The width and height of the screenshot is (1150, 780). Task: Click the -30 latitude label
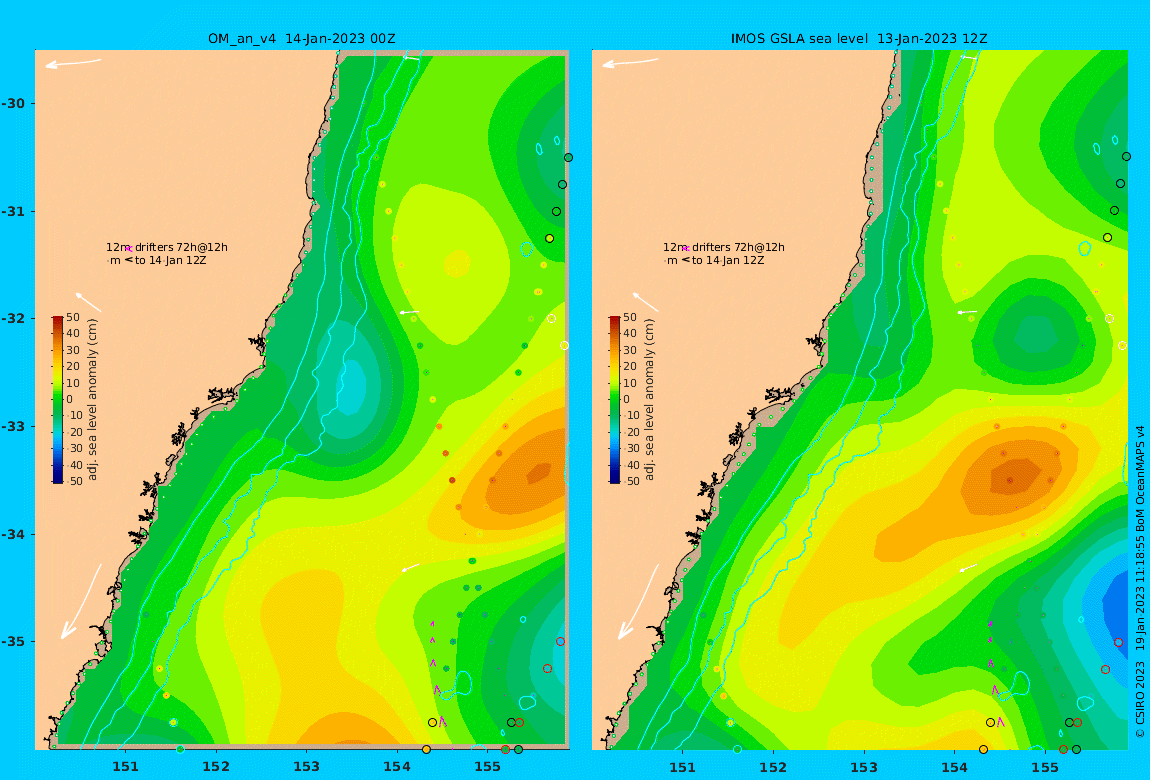click(13, 103)
